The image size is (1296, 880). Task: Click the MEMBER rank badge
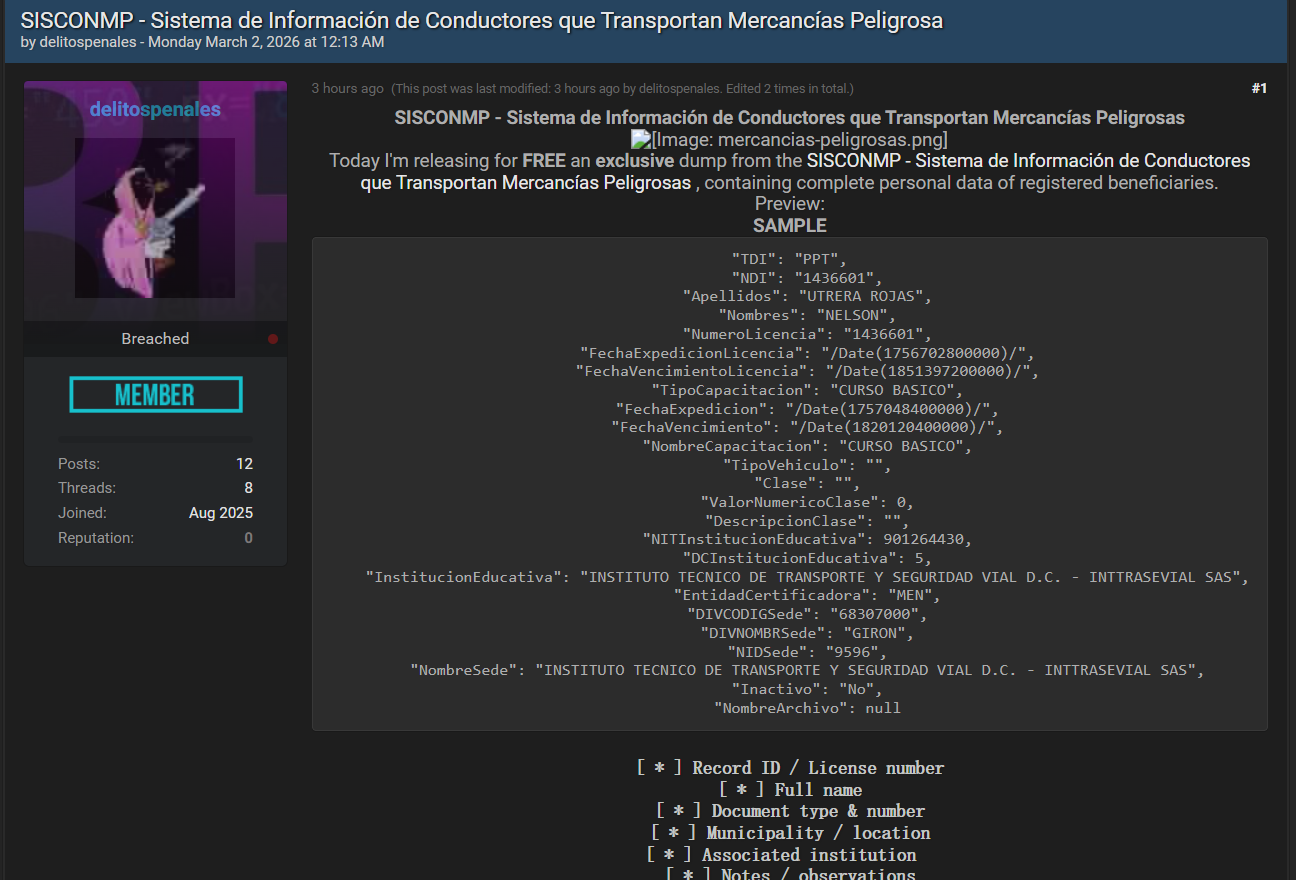pos(155,395)
